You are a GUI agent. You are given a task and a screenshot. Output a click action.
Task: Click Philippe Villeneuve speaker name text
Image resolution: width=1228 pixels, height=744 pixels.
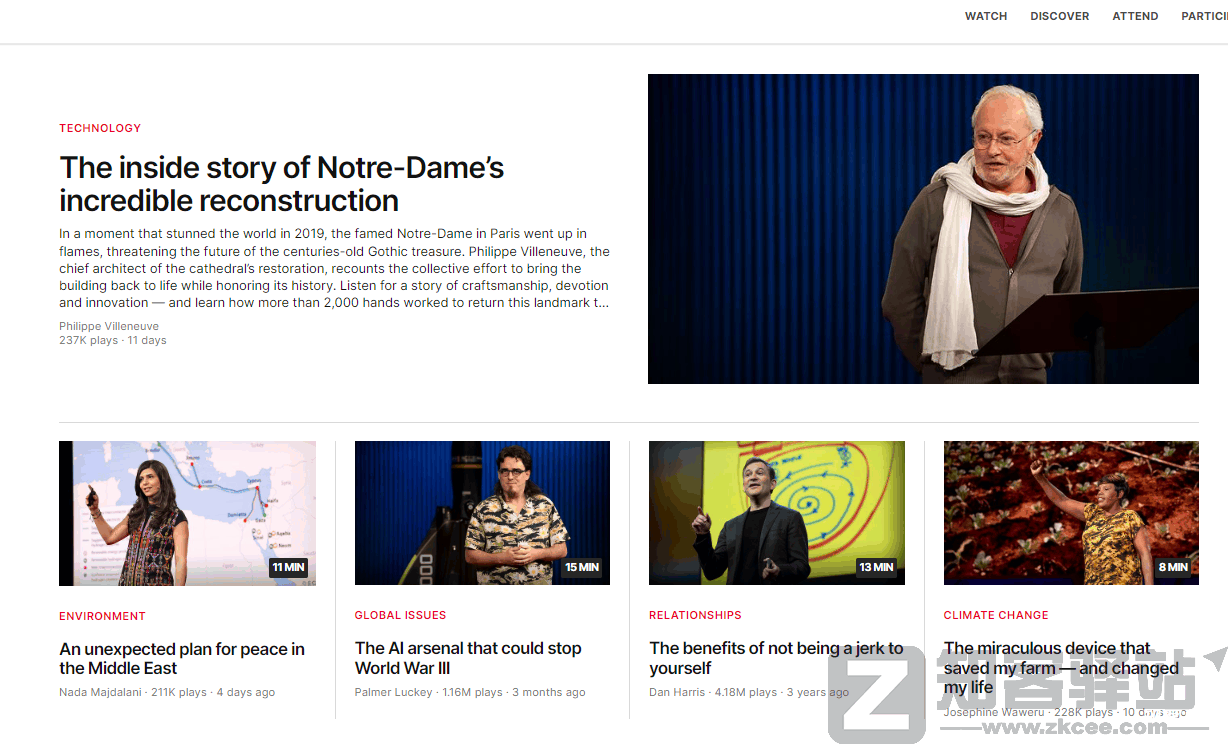109,326
